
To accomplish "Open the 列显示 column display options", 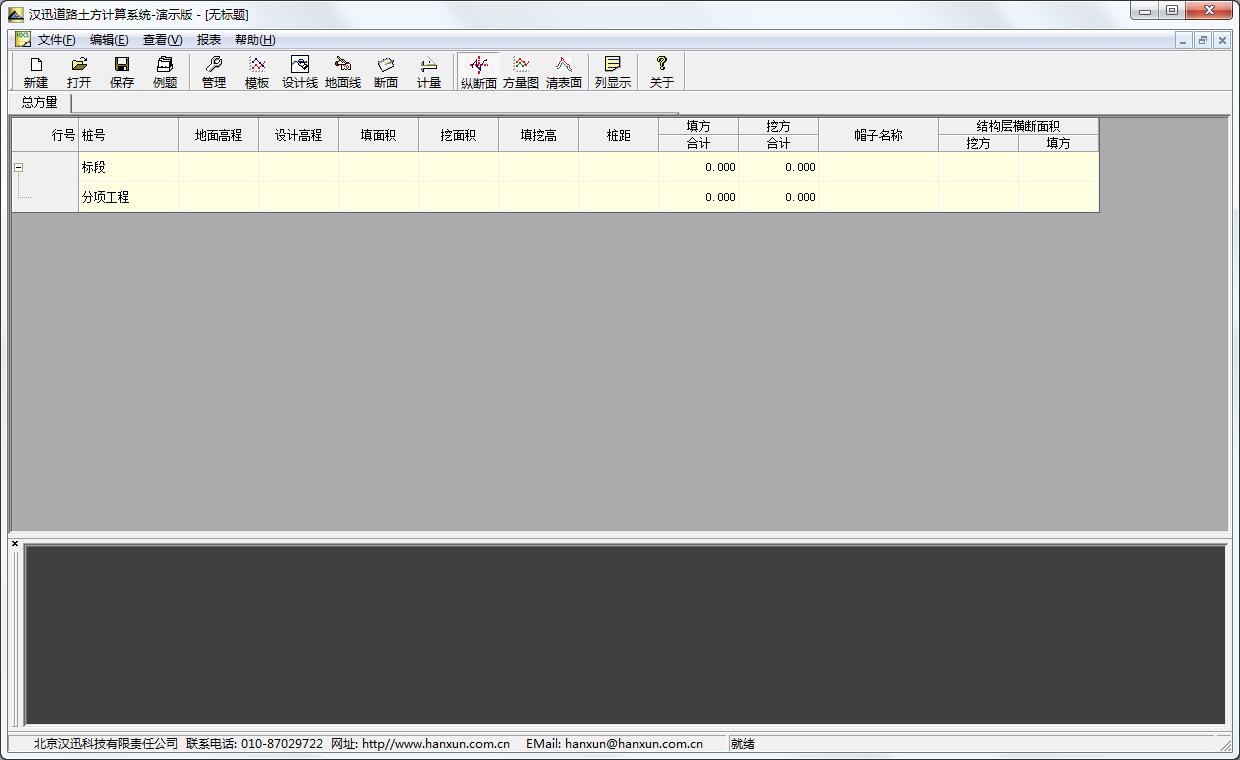I will (613, 72).
